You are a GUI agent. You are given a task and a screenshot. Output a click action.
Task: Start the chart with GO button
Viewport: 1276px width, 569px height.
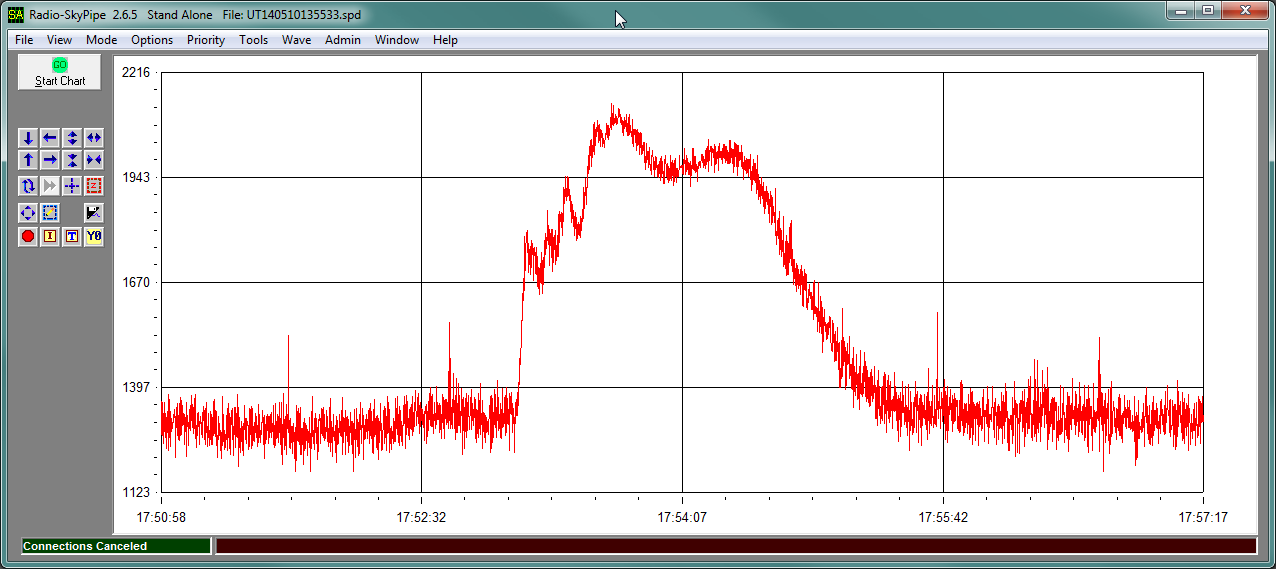point(60,72)
